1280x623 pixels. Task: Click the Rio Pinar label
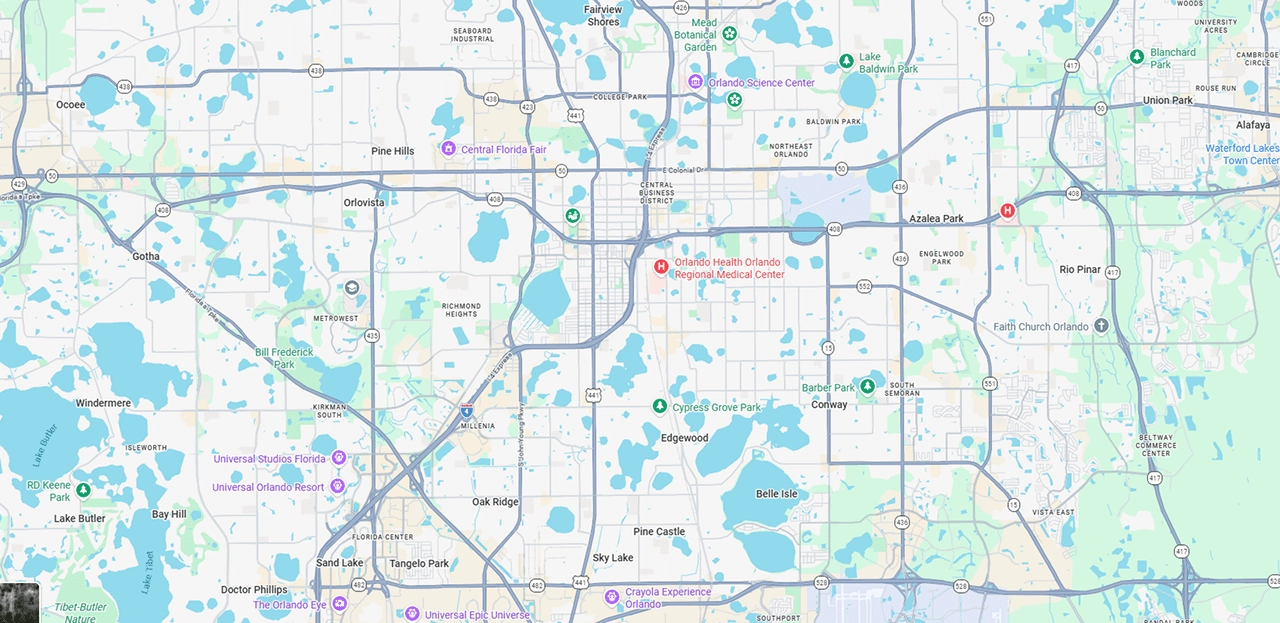(1080, 270)
